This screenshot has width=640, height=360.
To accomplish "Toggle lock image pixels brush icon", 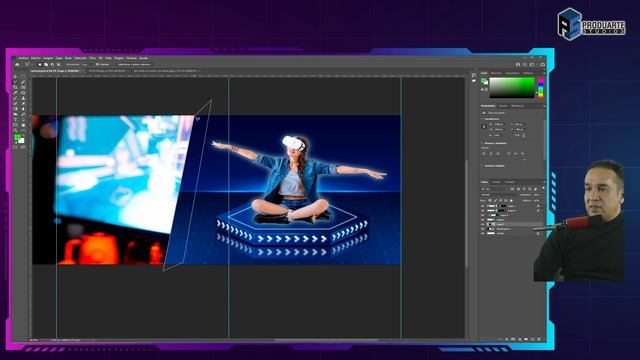I will click(x=495, y=201).
